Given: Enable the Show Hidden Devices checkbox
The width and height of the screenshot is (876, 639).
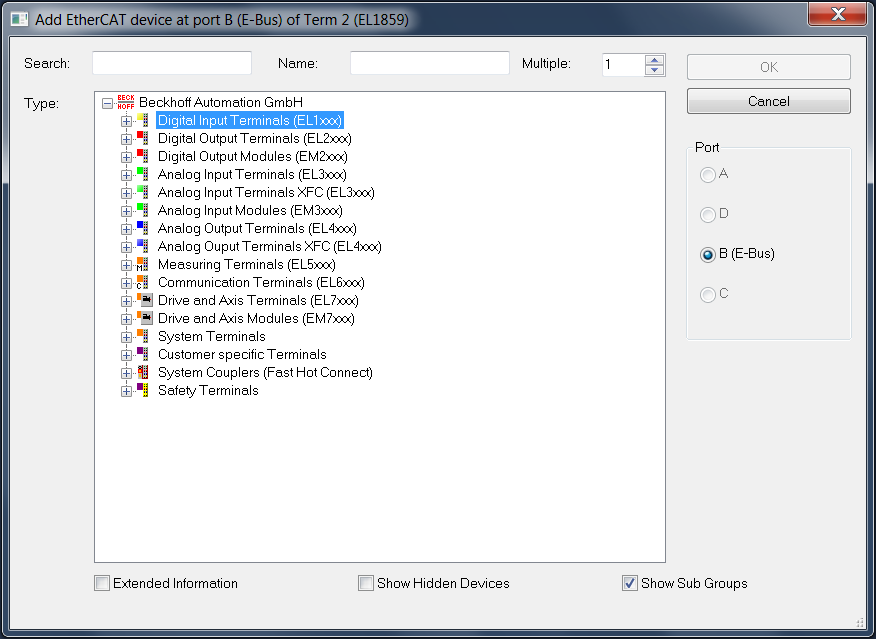Looking at the screenshot, I should (366, 583).
